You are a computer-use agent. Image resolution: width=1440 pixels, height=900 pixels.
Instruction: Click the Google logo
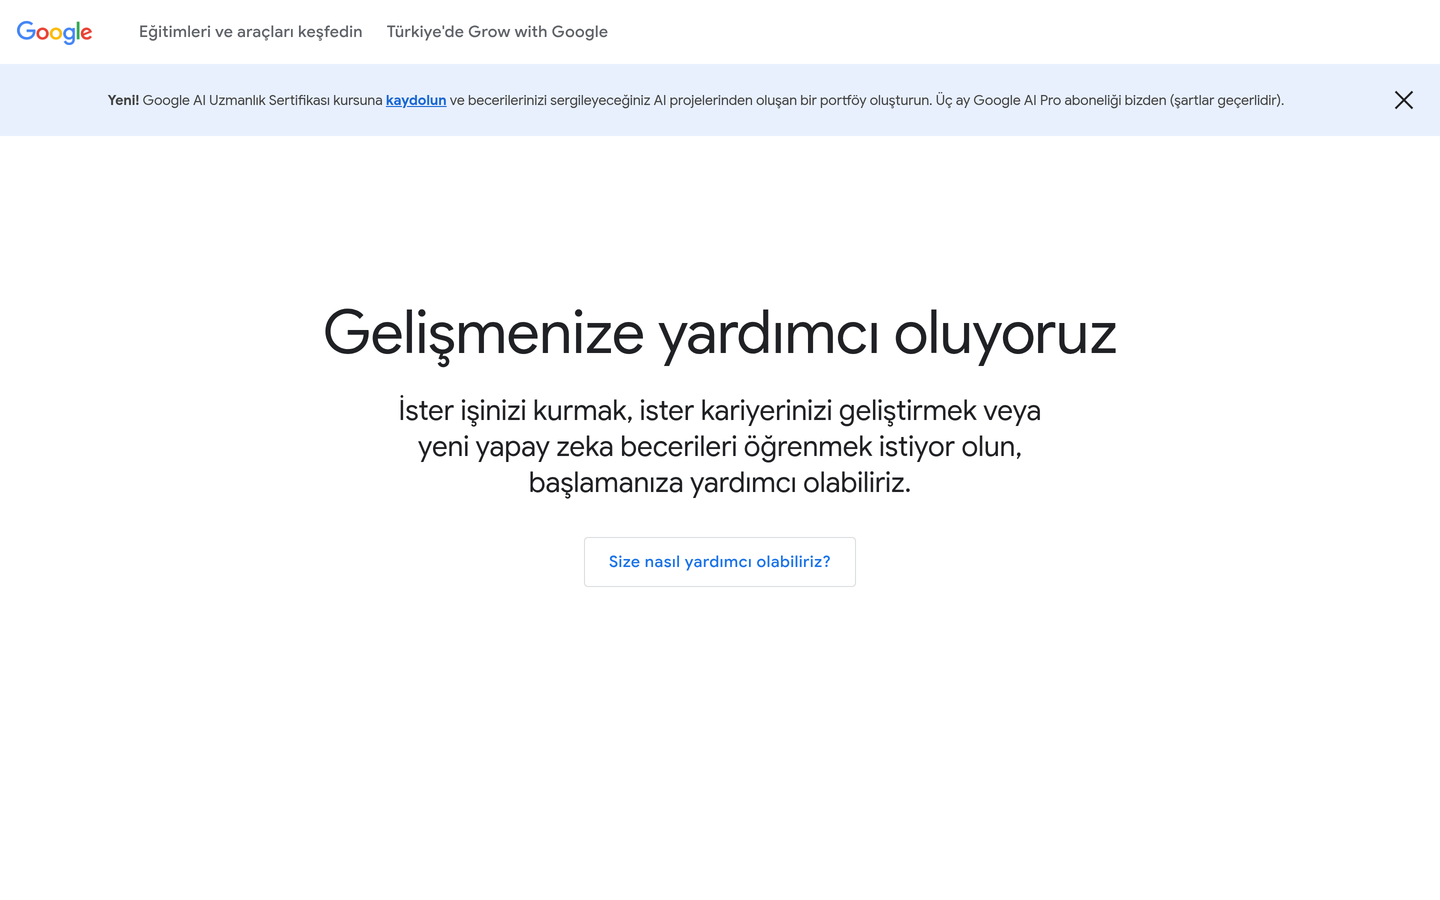[x=55, y=32]
